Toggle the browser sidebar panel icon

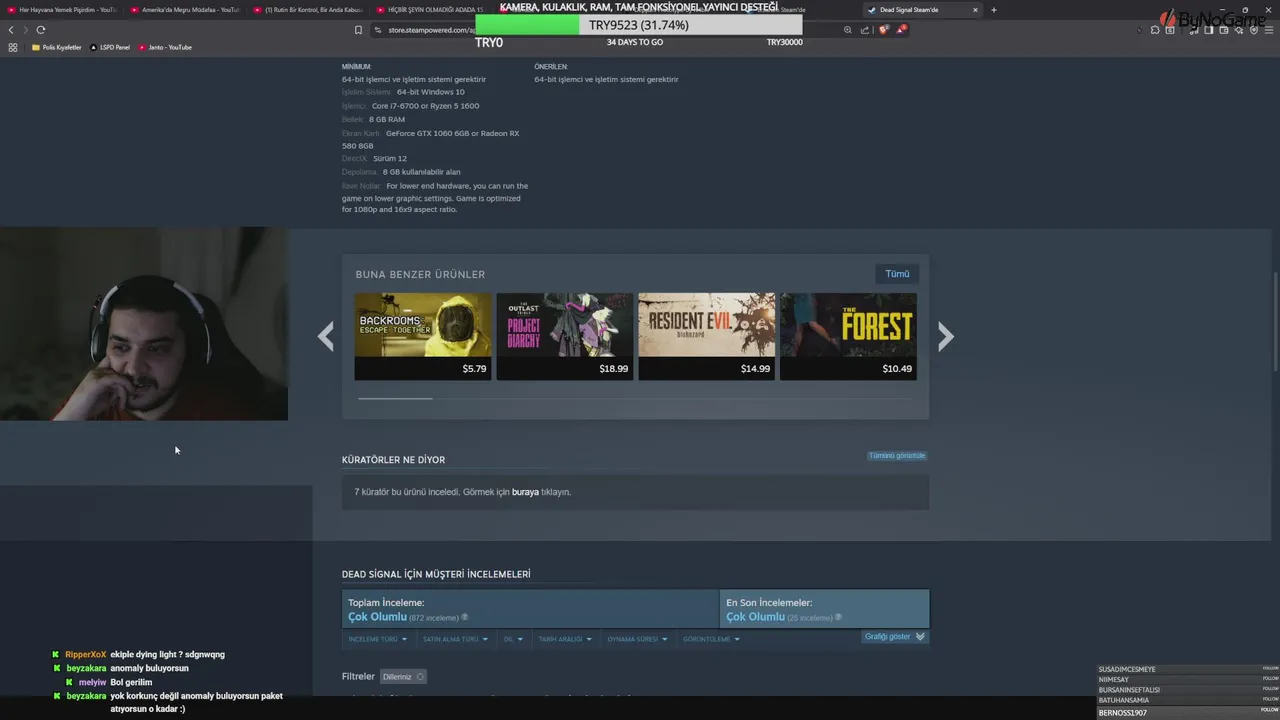pos(1208,30)
